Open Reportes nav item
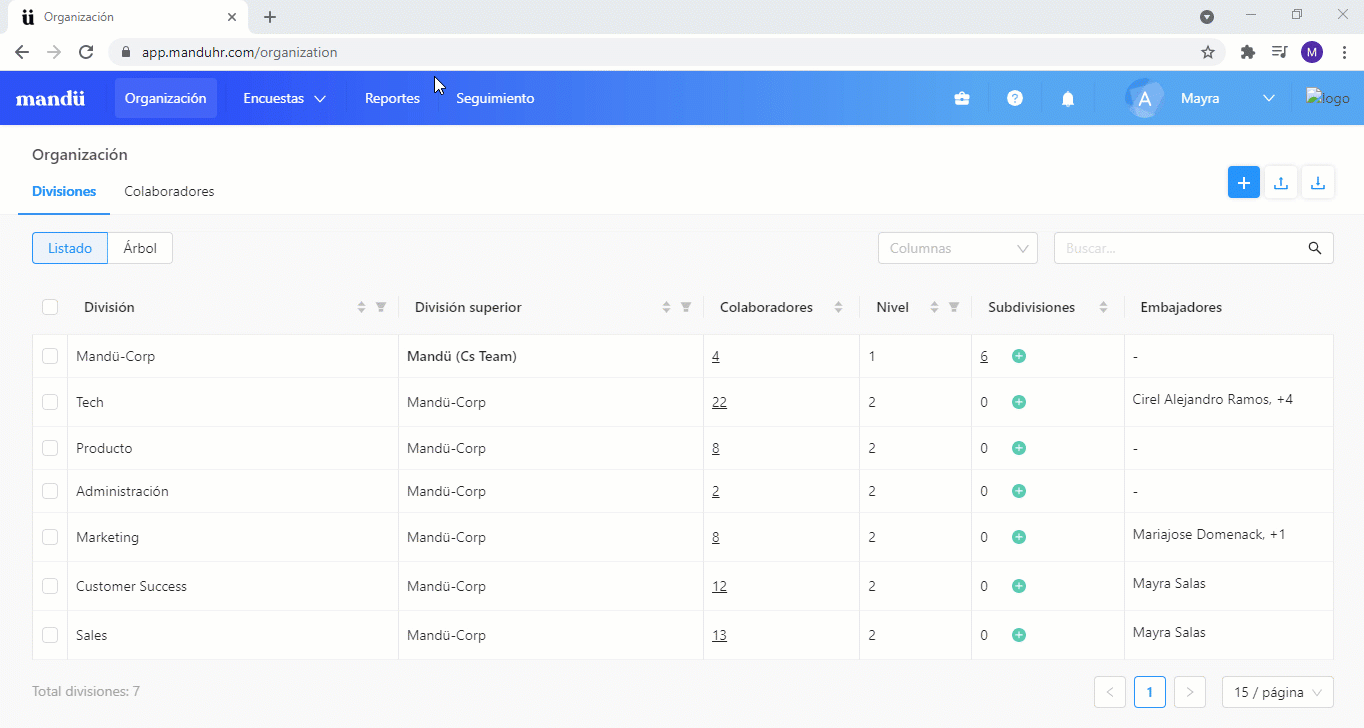This screenshot has width=1364, height=728. pyautogui.click(x=392, y=98)
